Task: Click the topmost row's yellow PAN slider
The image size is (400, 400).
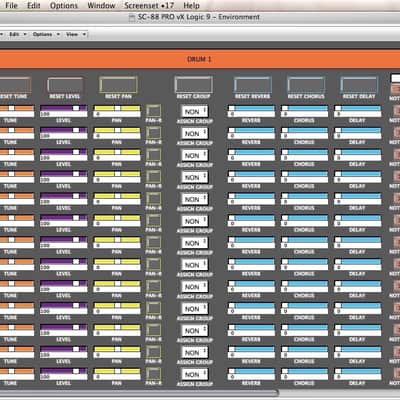Action: (117, 111)
